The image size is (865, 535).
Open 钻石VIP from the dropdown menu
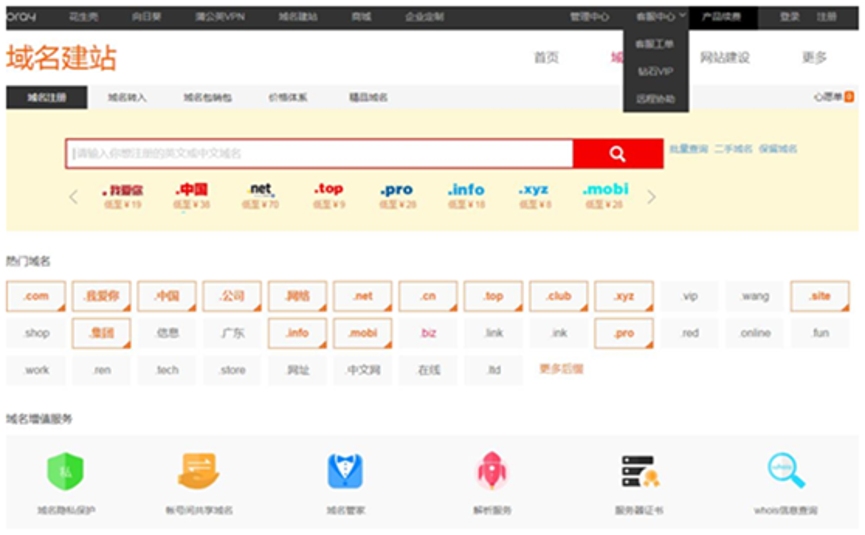[x=655, y=71]
